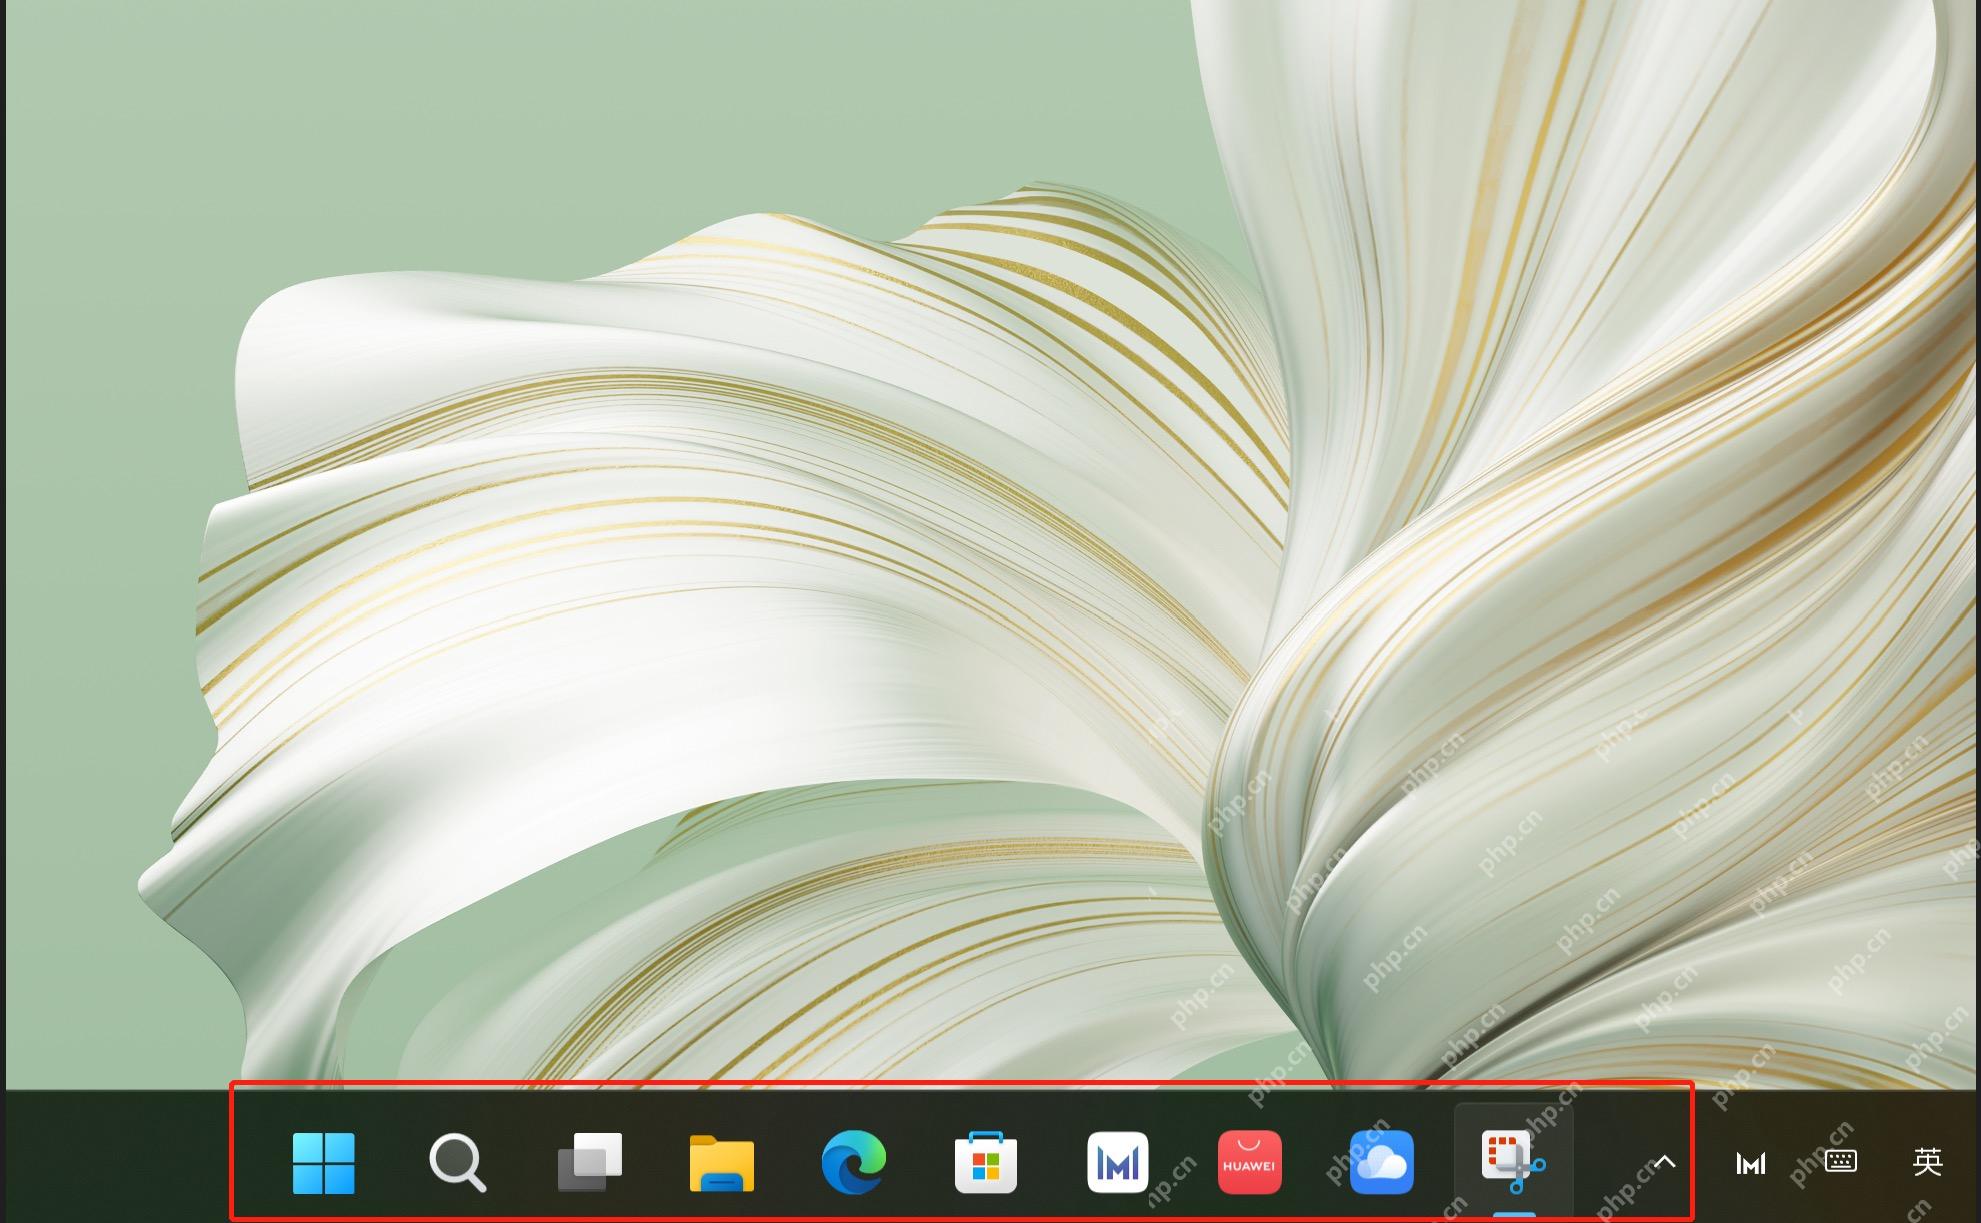
Task: Launch File Explorer folder icon
Action: pyautogui.click(x=722, y=1163)
